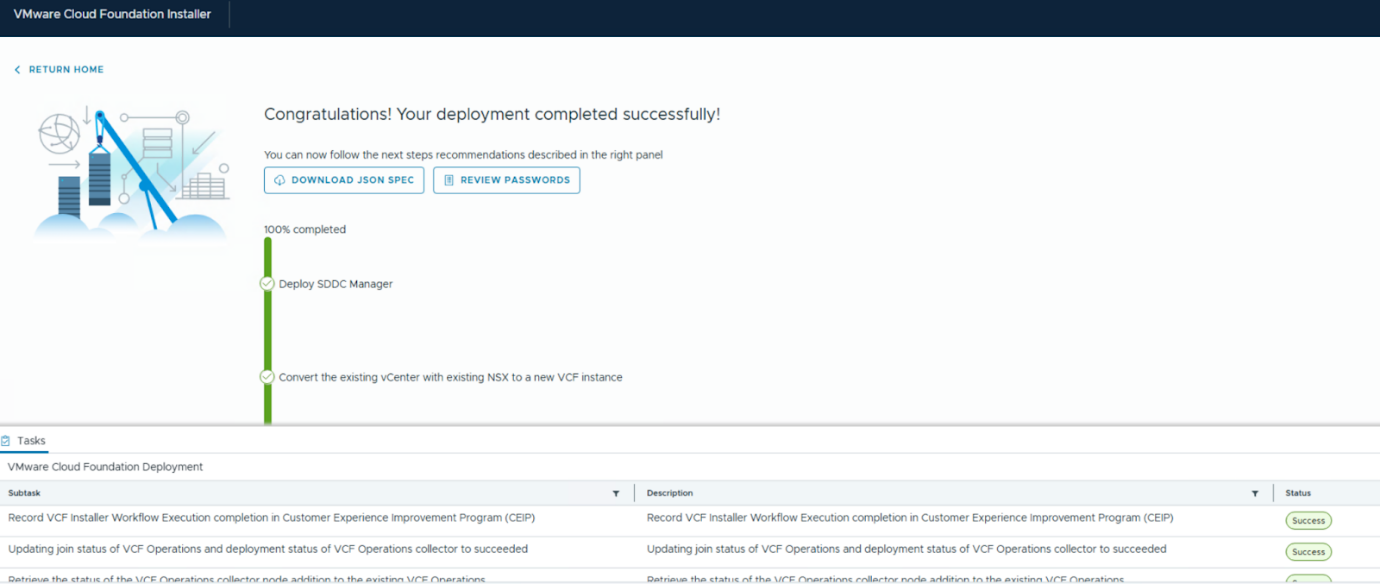Click the Return Home link

66,70
